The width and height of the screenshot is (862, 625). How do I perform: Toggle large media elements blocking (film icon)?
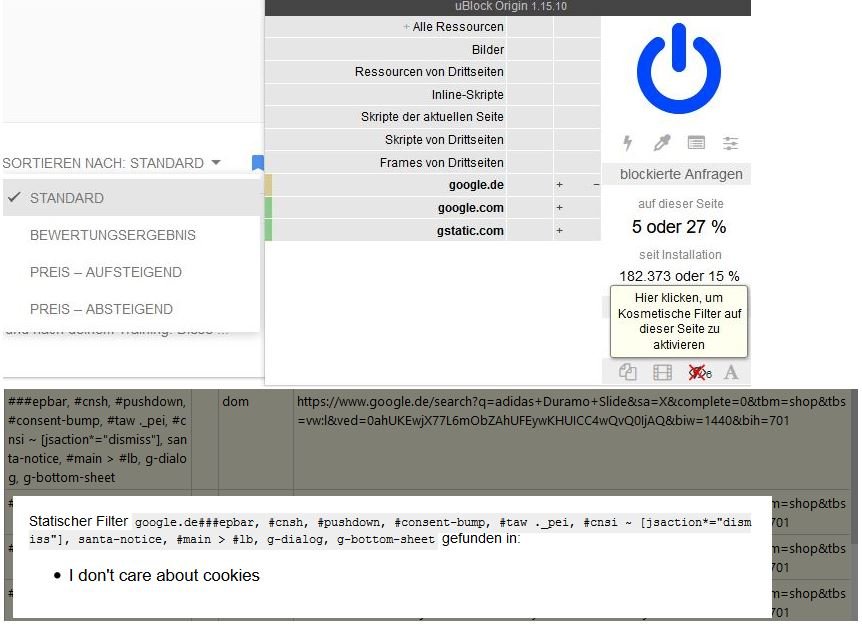click(x=662, y=372)
